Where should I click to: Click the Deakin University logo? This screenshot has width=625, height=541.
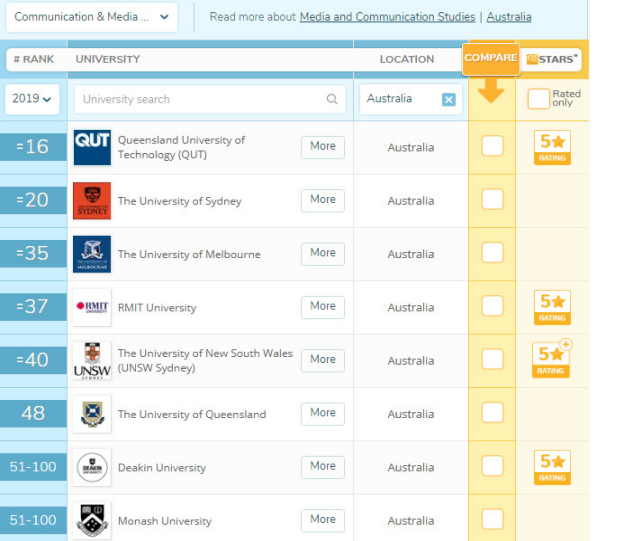tap(92, 467)
